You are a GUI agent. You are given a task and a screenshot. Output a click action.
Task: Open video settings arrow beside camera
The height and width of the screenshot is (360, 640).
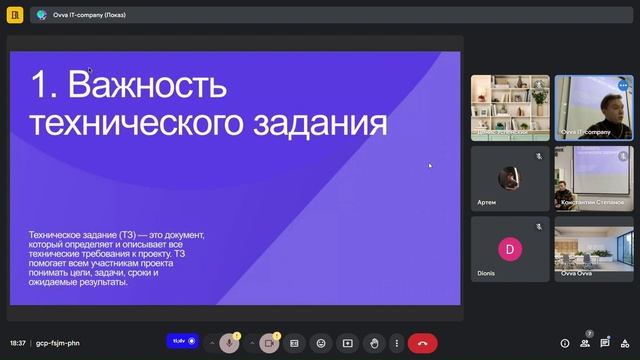click(252, 343)
